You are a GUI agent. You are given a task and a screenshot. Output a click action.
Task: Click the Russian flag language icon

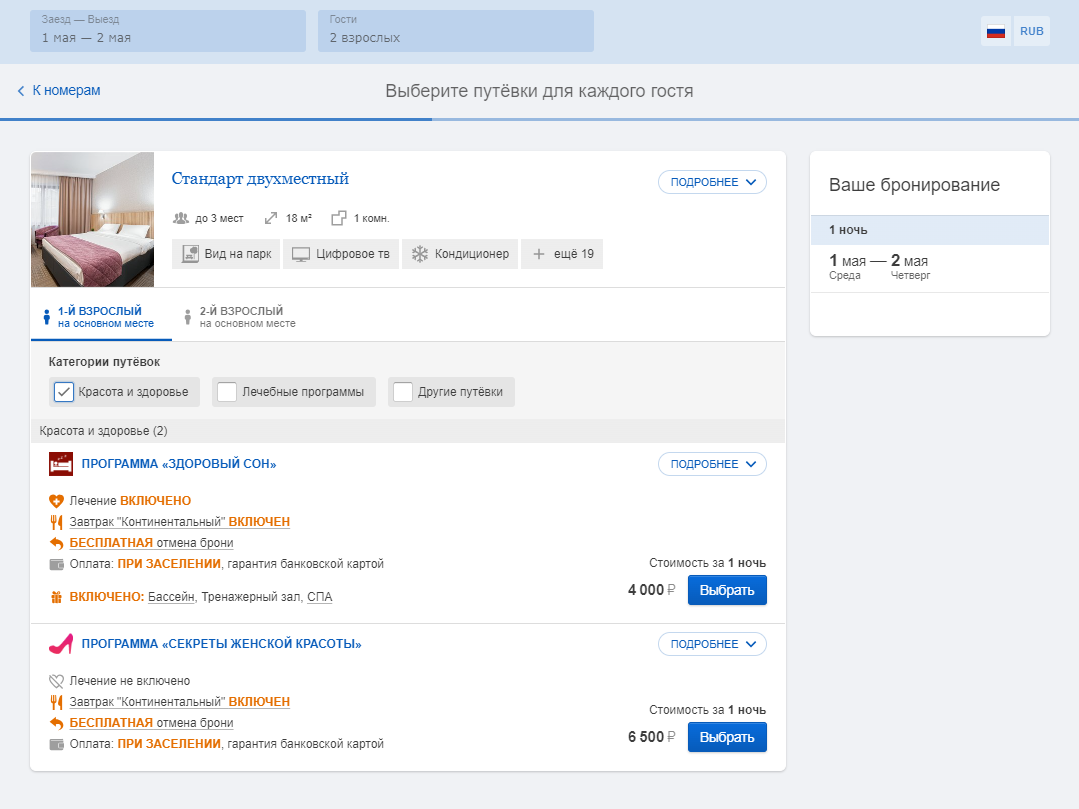996,31
